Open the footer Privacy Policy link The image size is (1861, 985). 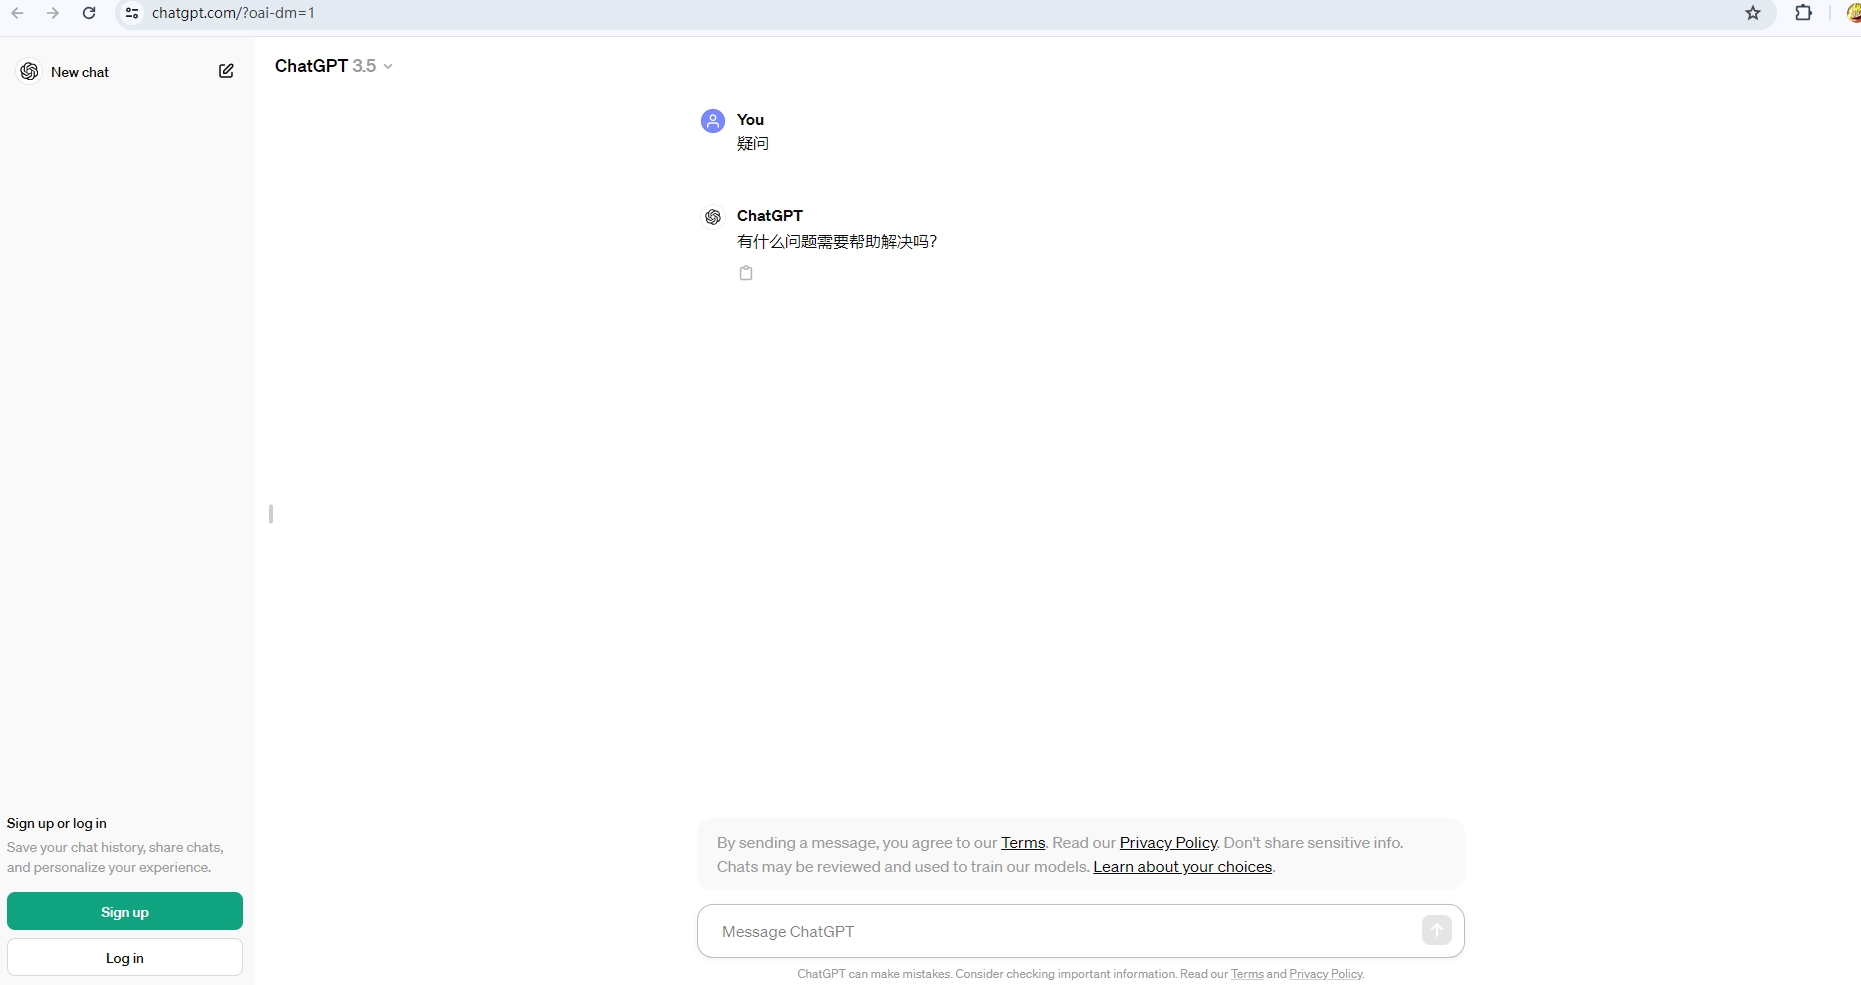click(x=1326, y=974)
